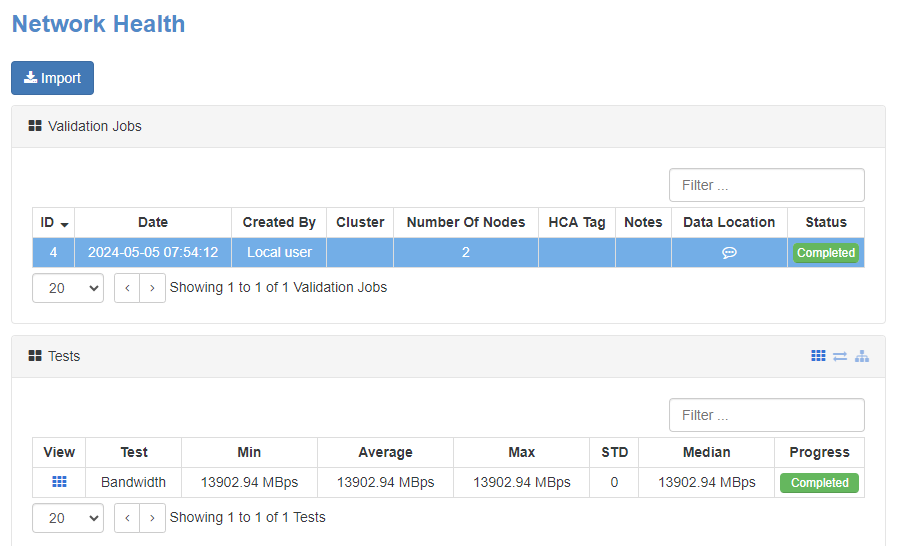Focus the Tests Filter input field

pyautogui.click(x=766, y=415)
